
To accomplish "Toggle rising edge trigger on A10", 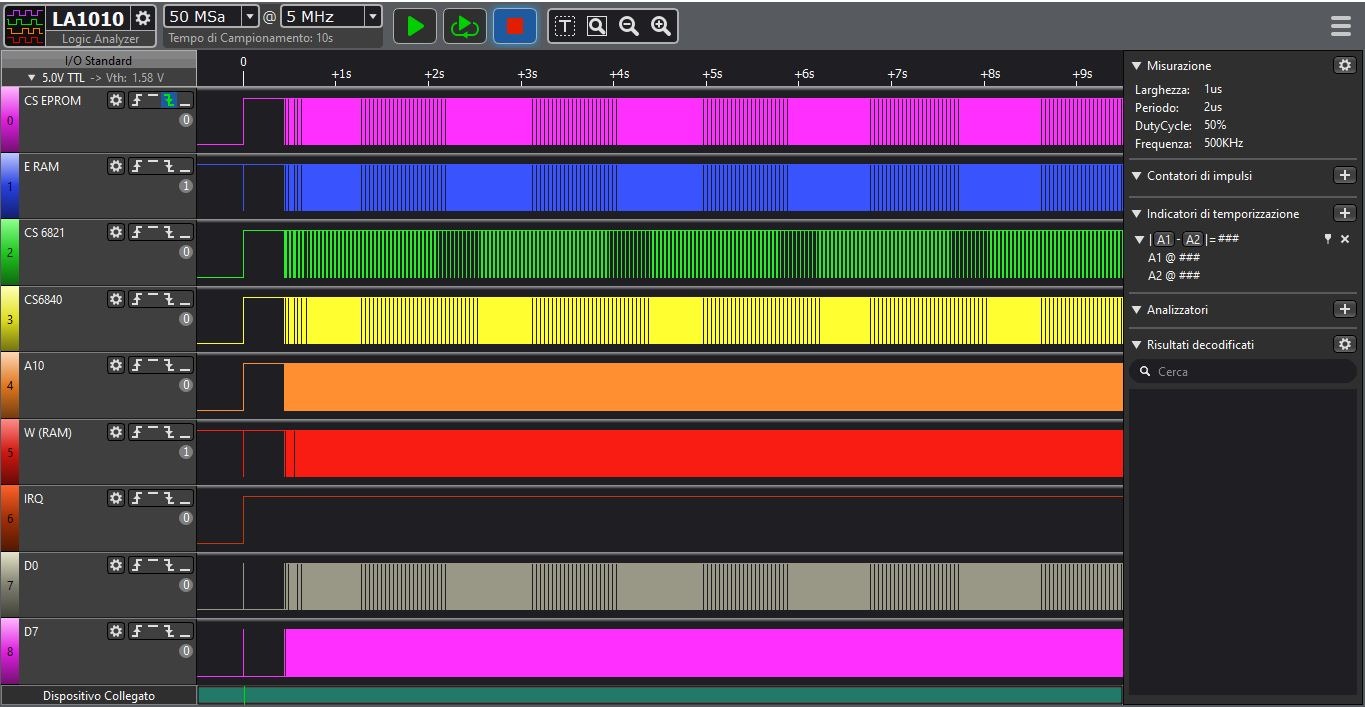I will click(x=137, y=365).
